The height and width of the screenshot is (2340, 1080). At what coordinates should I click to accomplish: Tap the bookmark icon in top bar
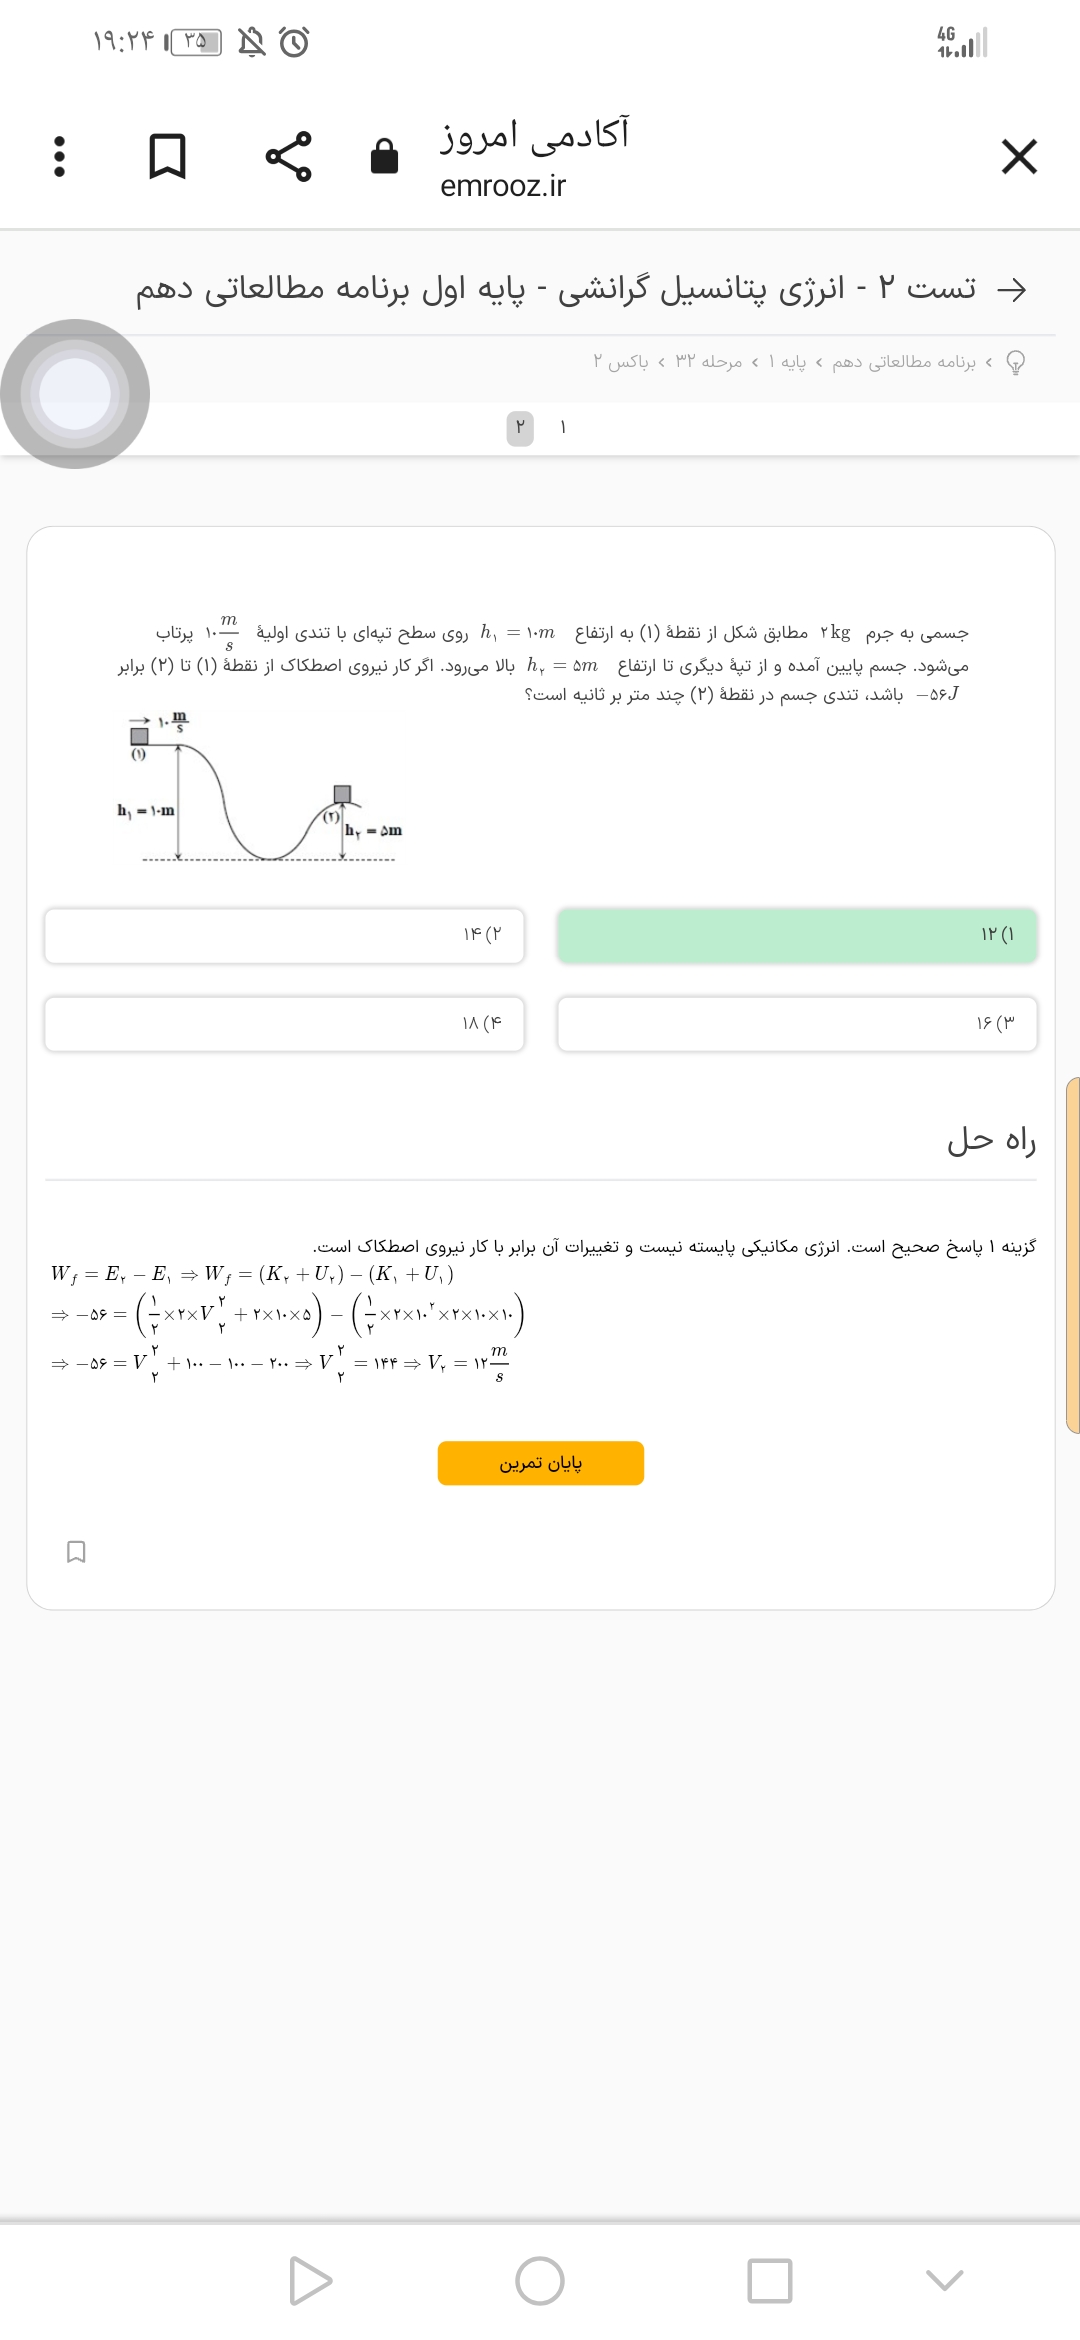point(167,157)
